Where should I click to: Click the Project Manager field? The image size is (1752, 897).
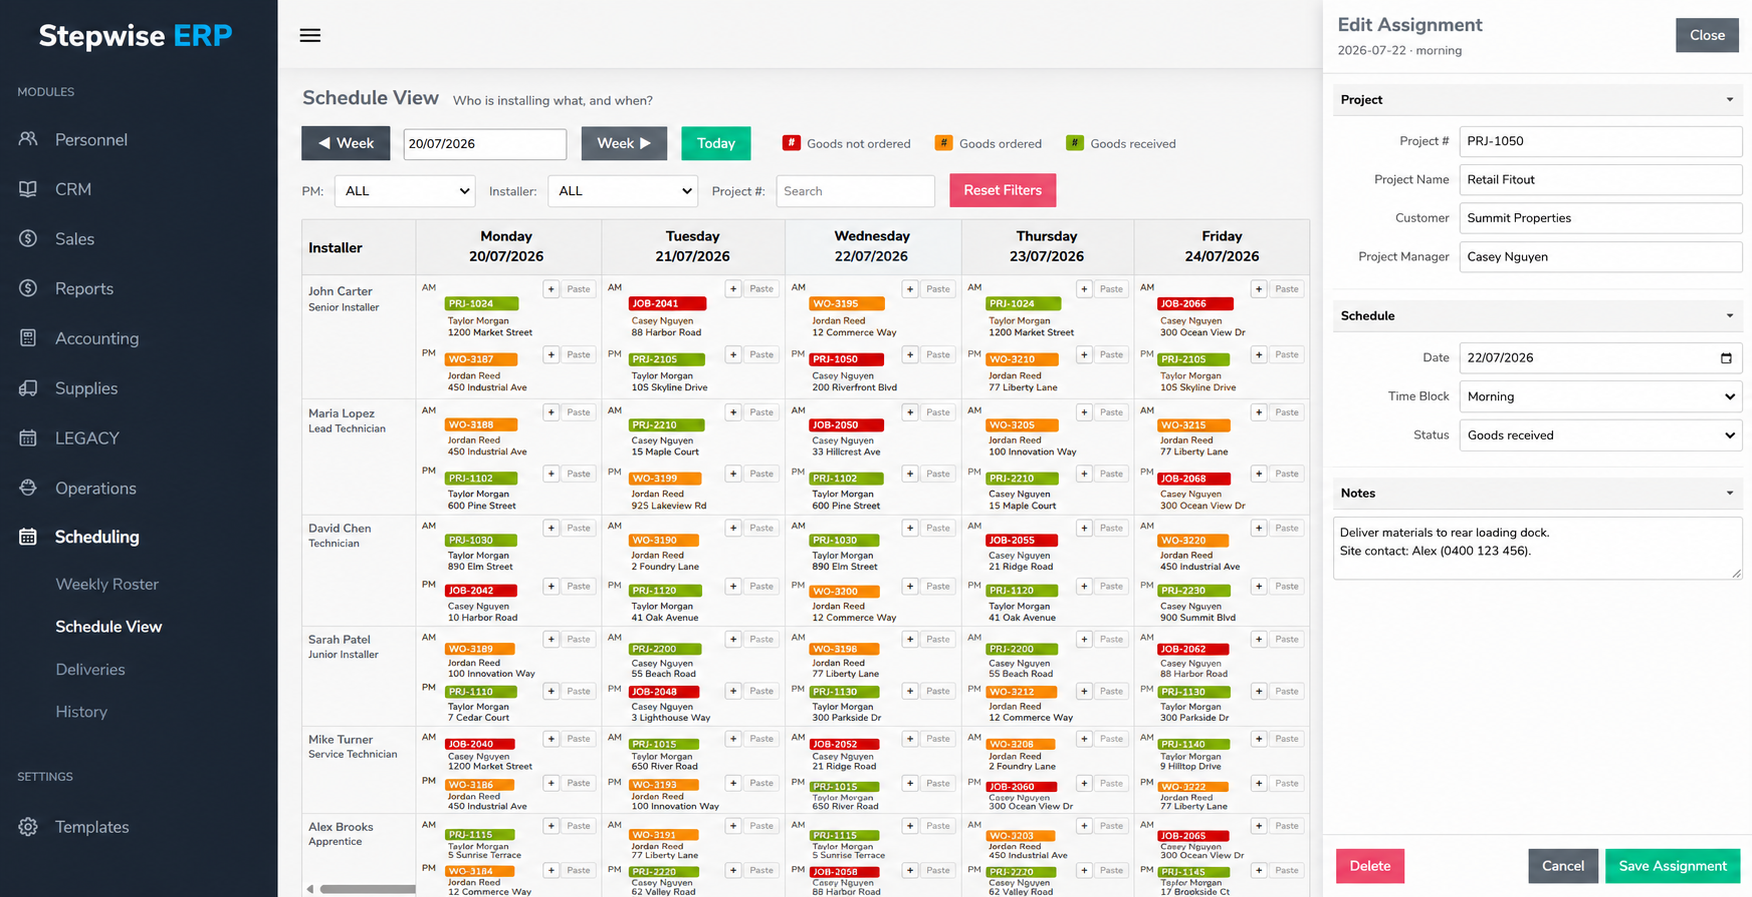[1600, 257]
